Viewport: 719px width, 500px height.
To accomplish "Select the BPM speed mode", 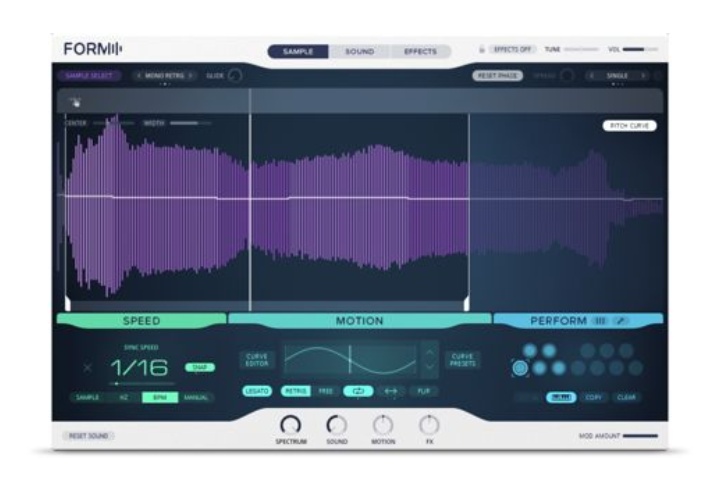I will pyautogui.click(x=160, y=397).
